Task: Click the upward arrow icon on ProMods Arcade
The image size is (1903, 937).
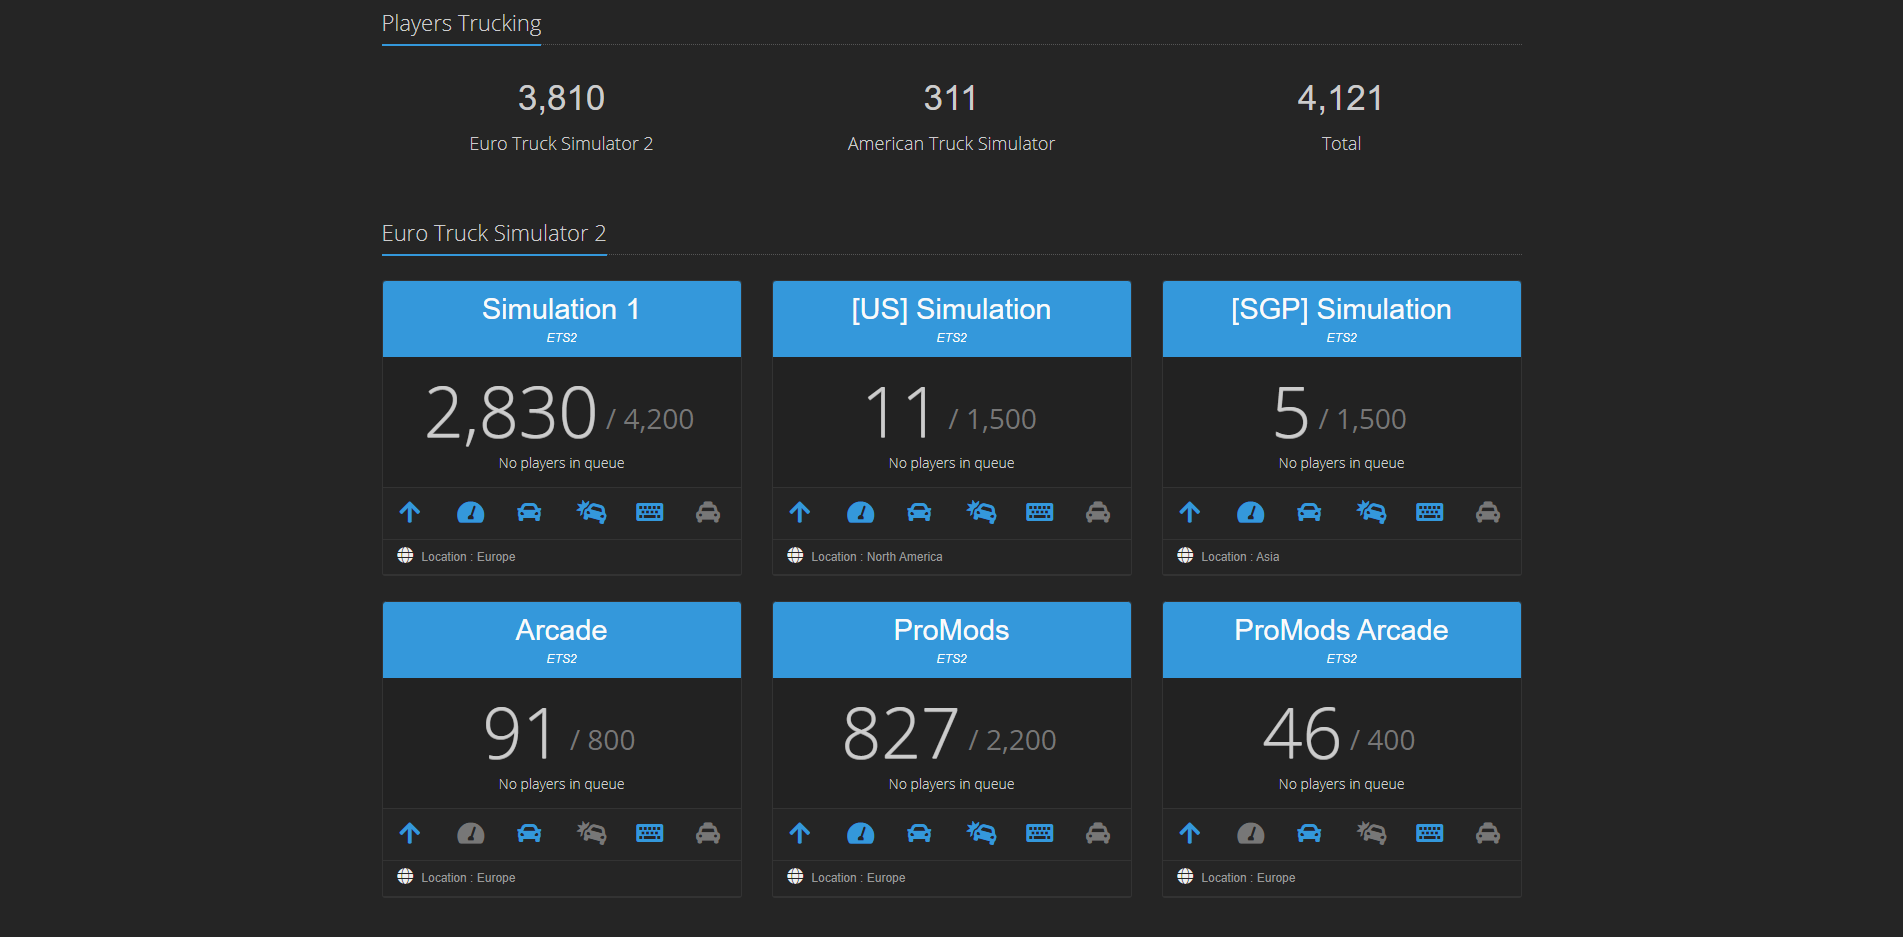Action: click(x=1190, y=833)
